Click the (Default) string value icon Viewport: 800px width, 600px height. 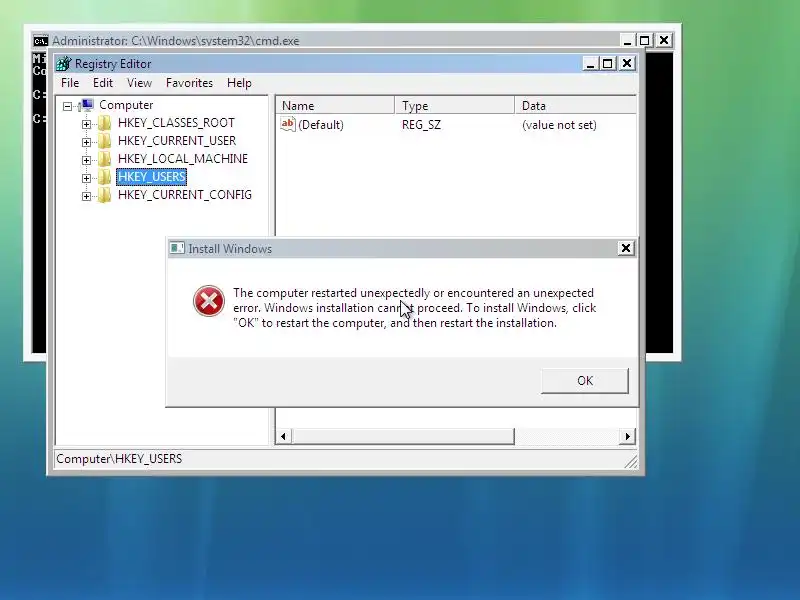coord(288,124)
